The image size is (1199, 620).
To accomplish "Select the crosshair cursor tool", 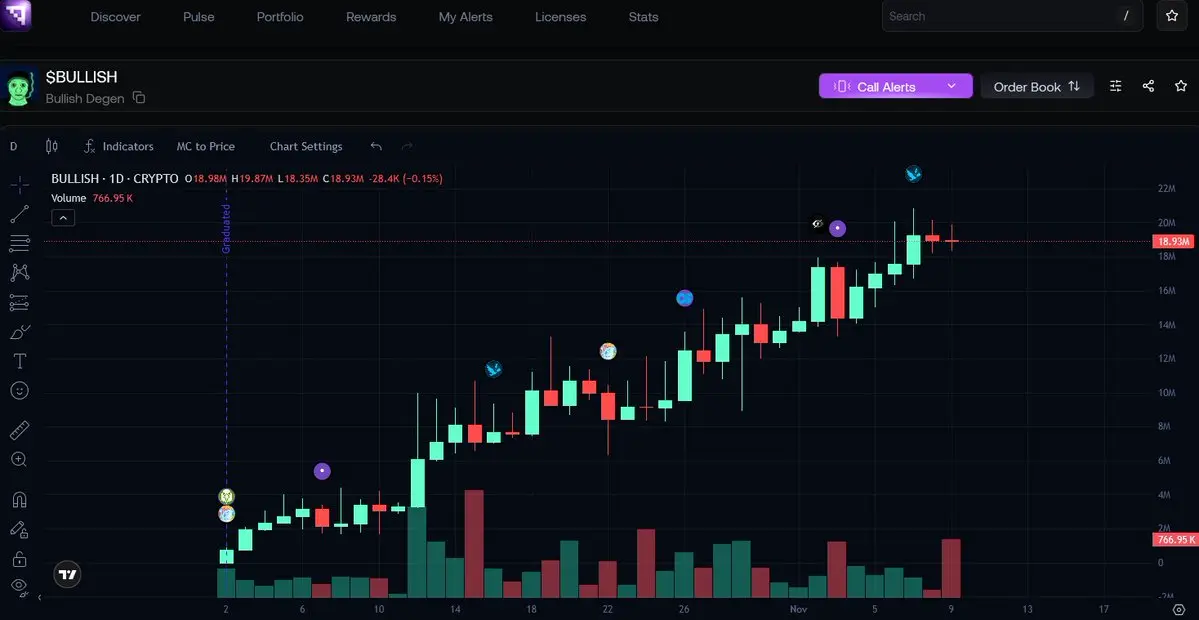I will click(x=20, y=183).
